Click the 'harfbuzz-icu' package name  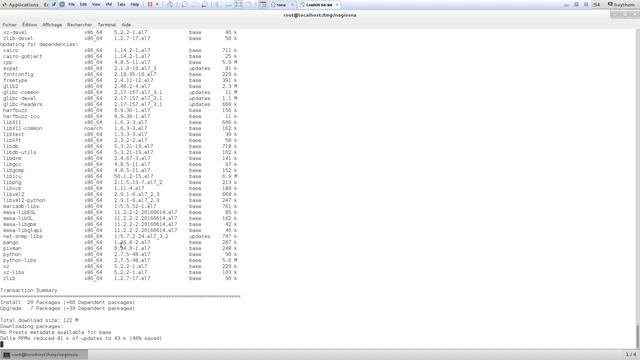[21, 116]
